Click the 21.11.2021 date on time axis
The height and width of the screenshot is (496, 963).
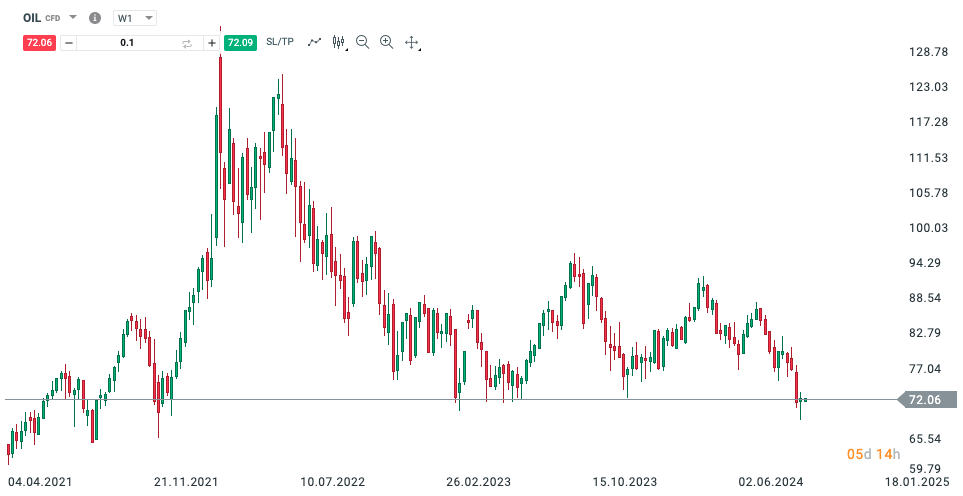pyautogui.click(x=187, y=483)
